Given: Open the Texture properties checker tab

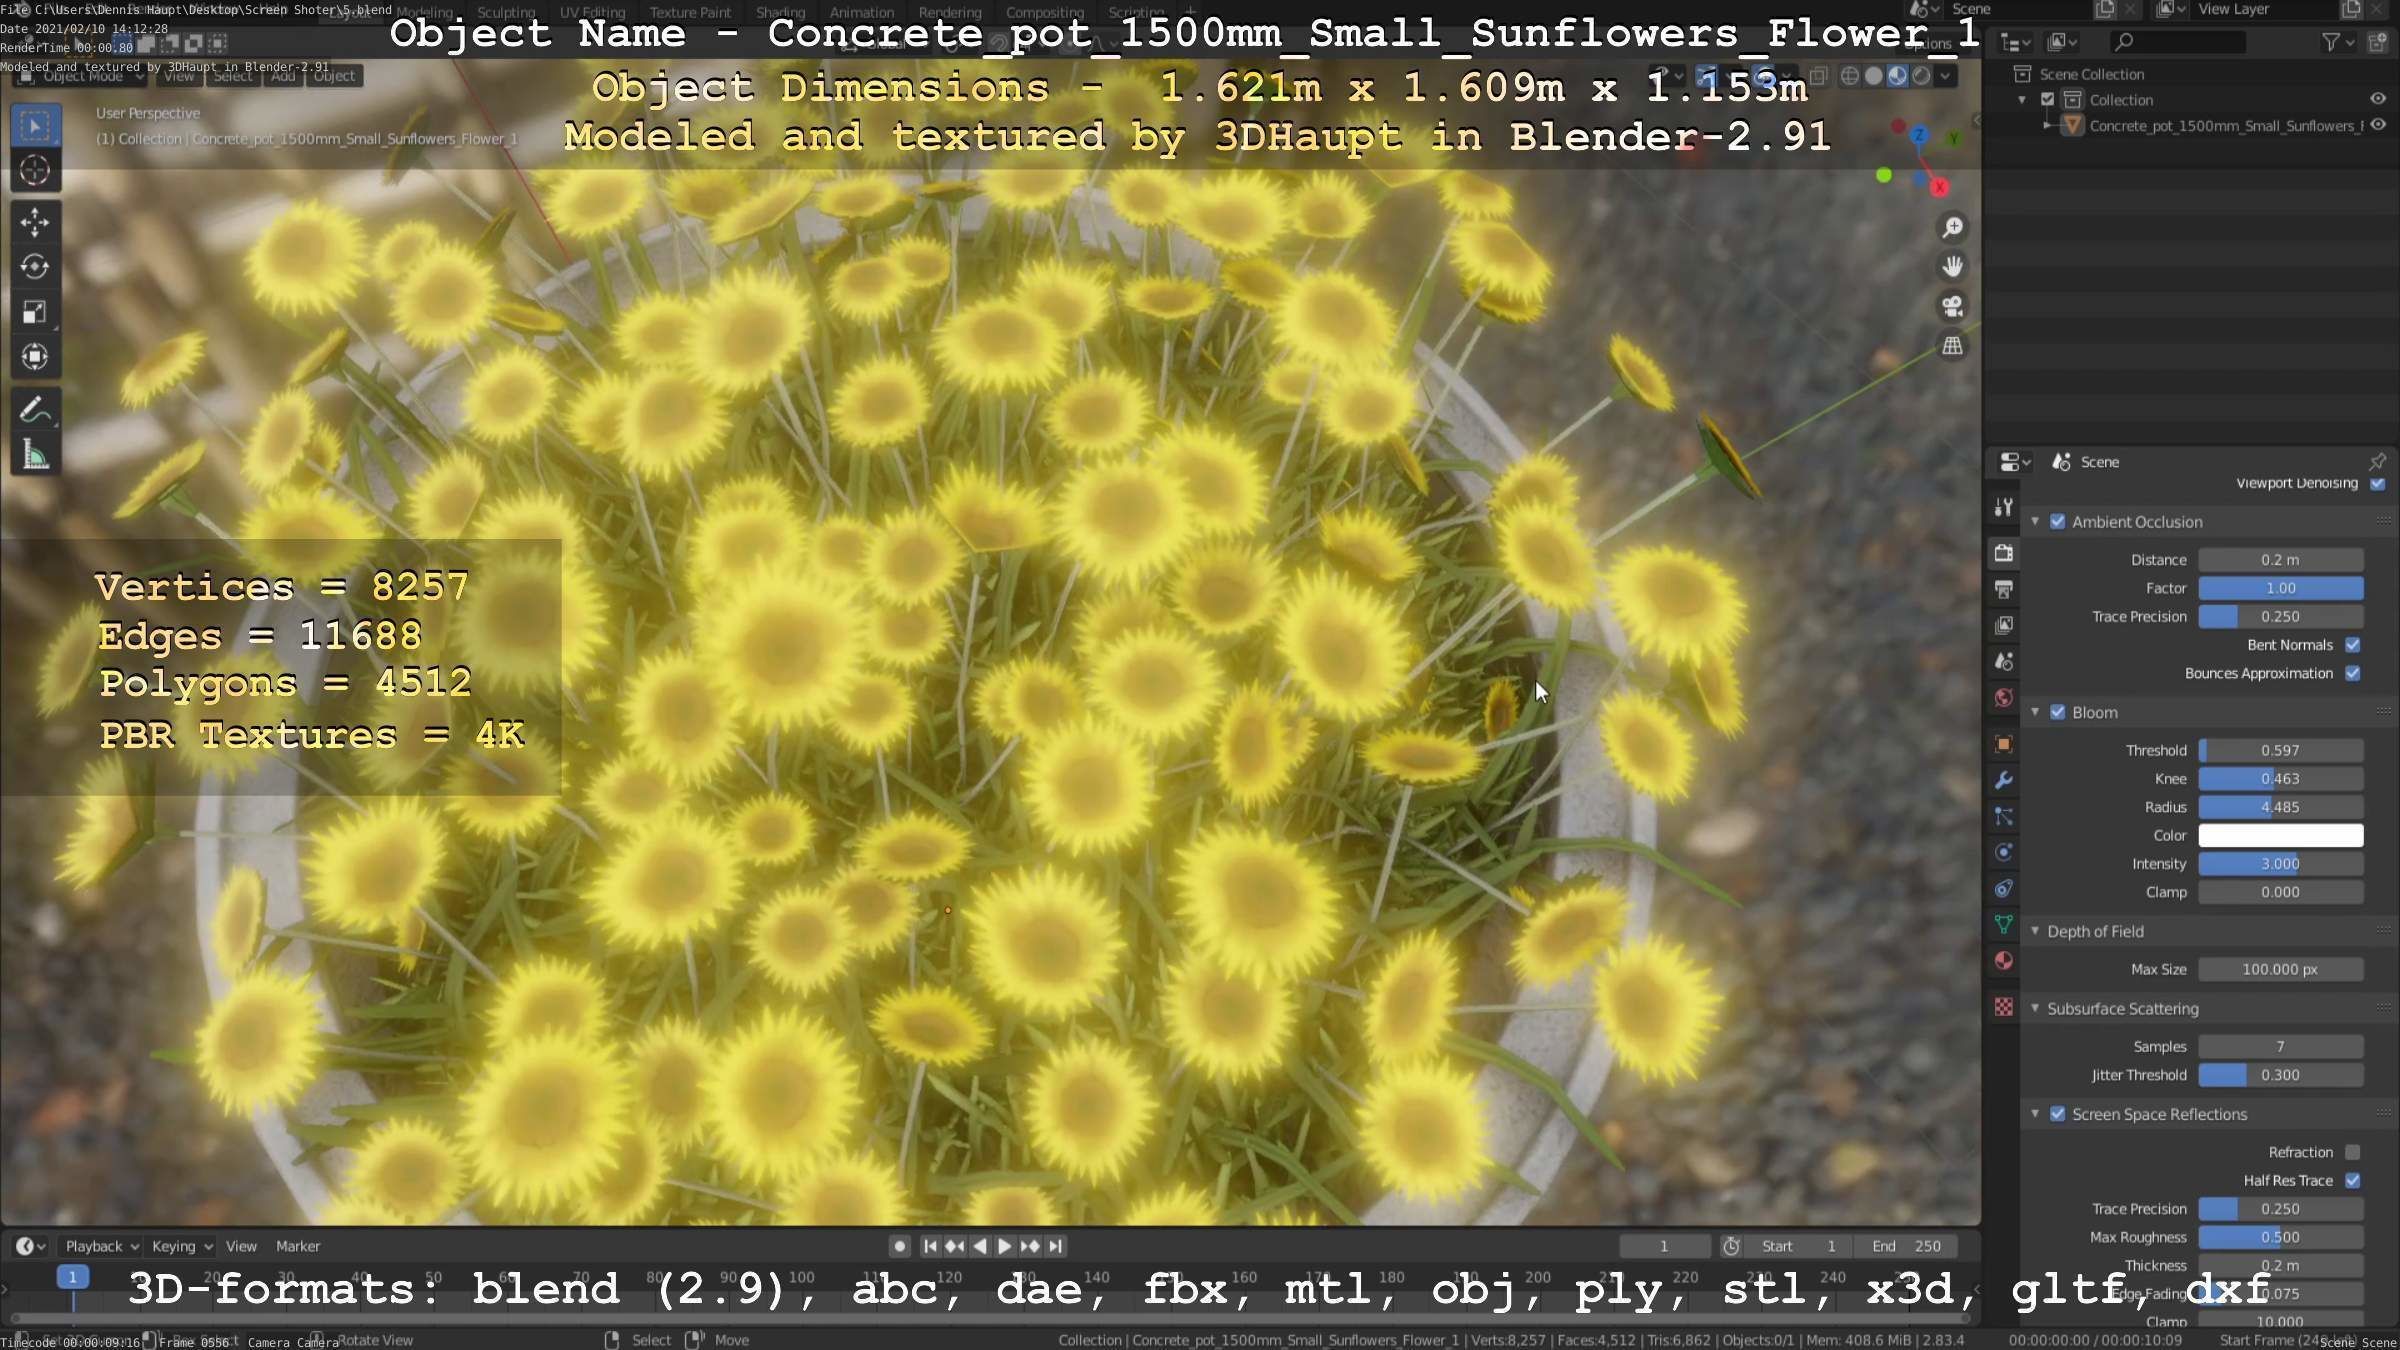Looking at the screenshot, I should pos(2003,1007).
